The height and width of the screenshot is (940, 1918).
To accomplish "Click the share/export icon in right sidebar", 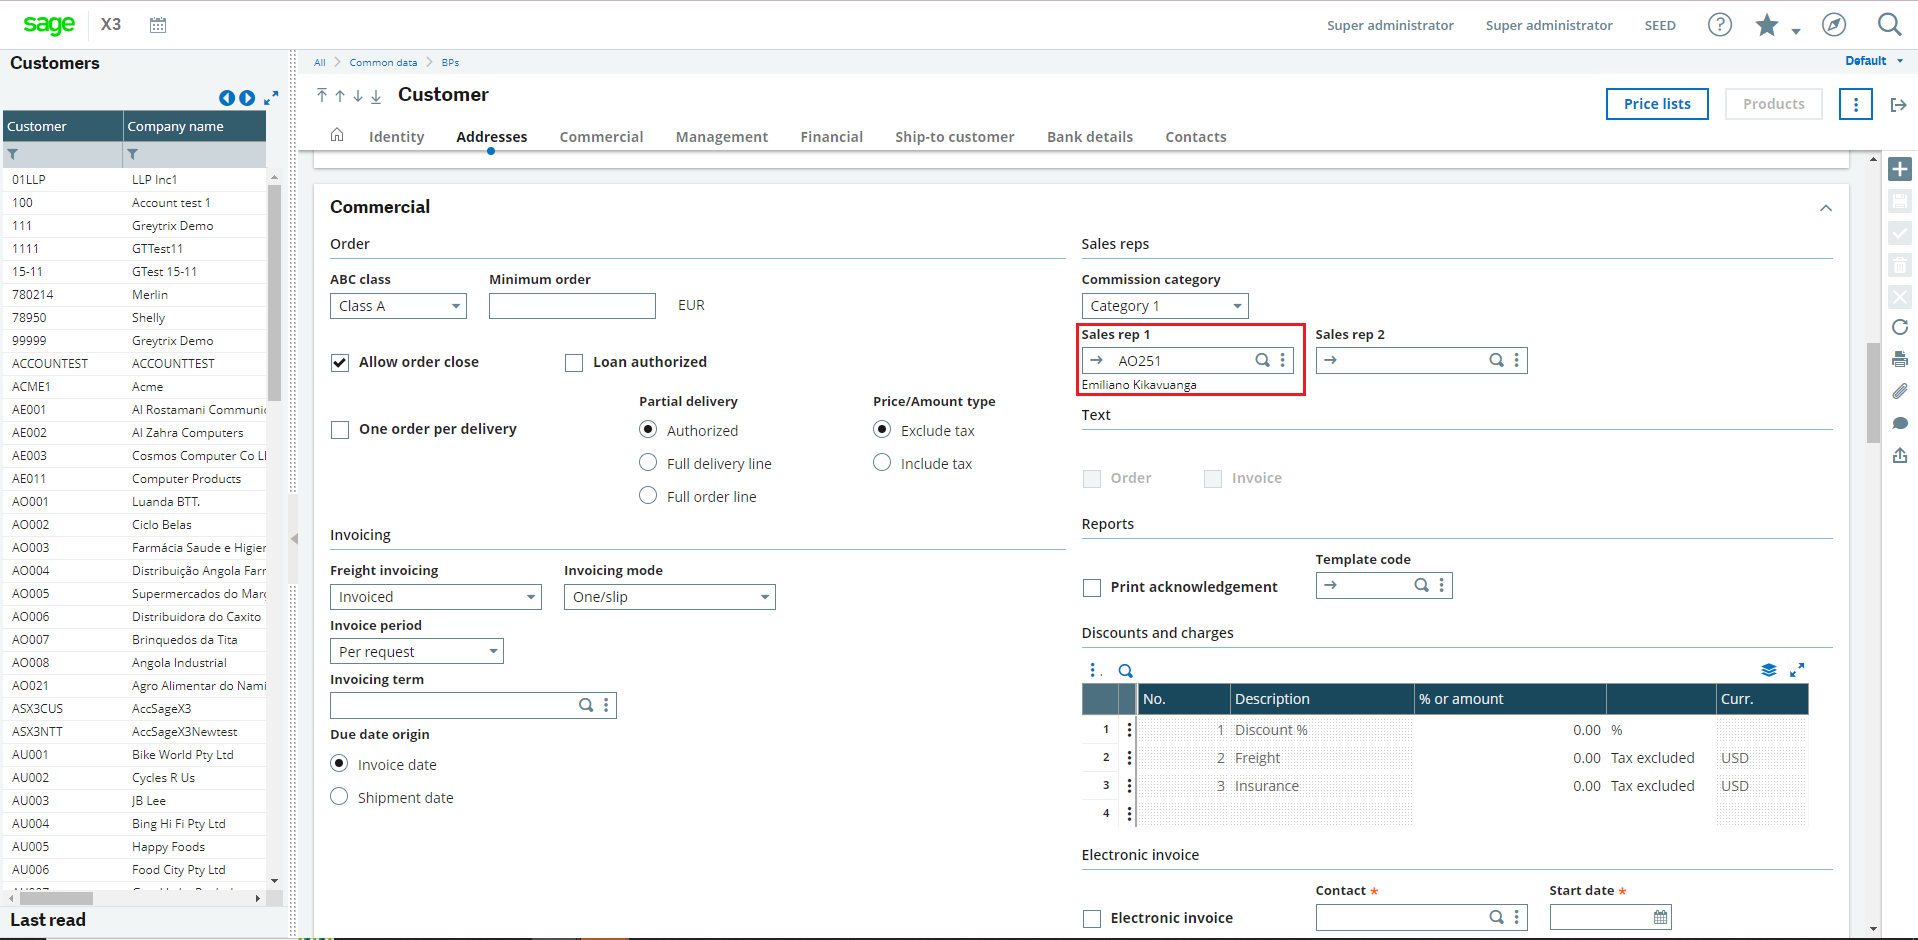I will pyautogui.click(x=1900, y=455).
